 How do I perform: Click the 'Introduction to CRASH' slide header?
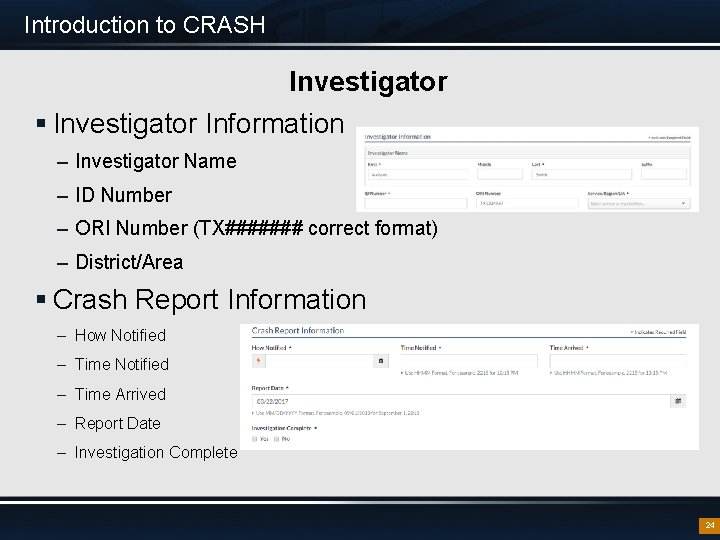coord(145,25)
